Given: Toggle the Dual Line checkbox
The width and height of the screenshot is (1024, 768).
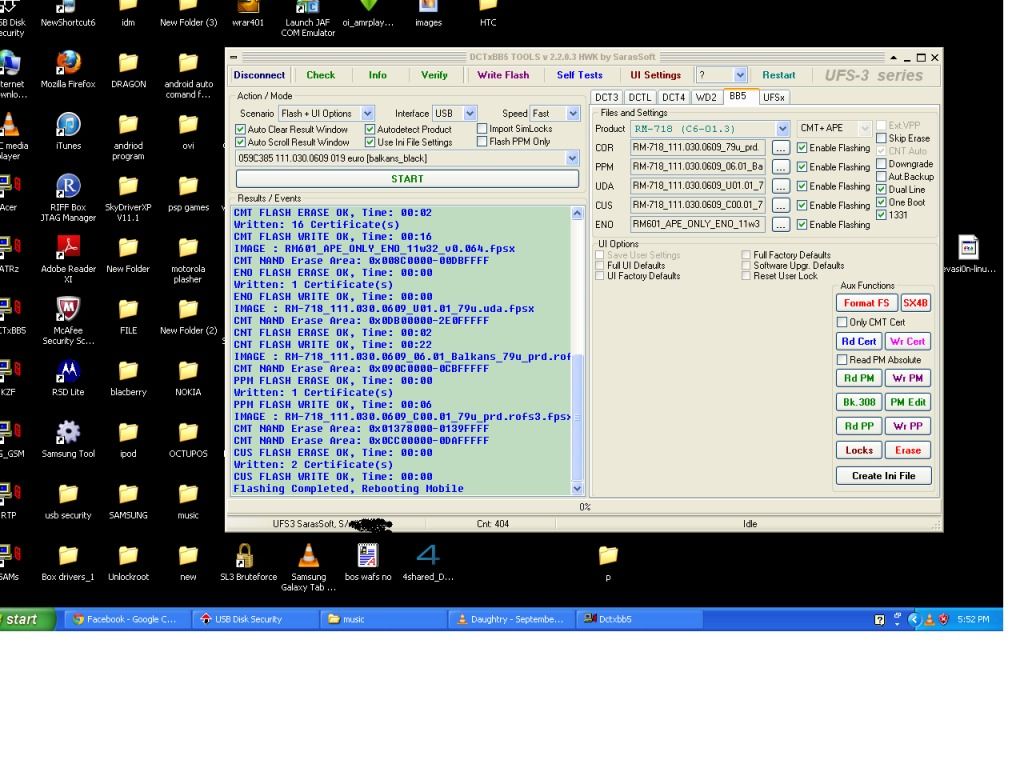Looking at the screenshot, I should [x=881, y=189].
